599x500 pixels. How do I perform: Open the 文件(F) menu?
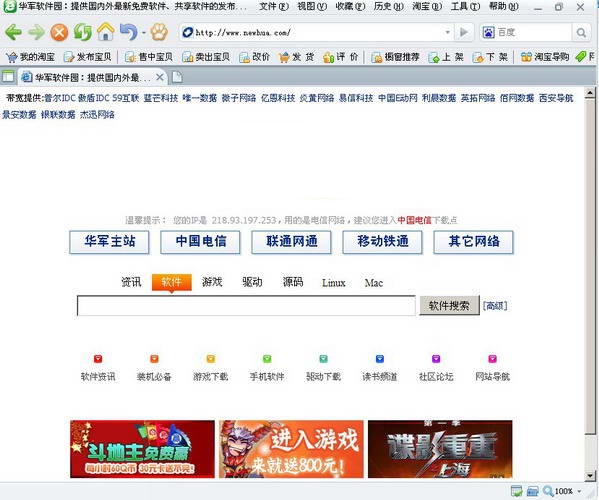pyautogui.click(x=274, y=6)
